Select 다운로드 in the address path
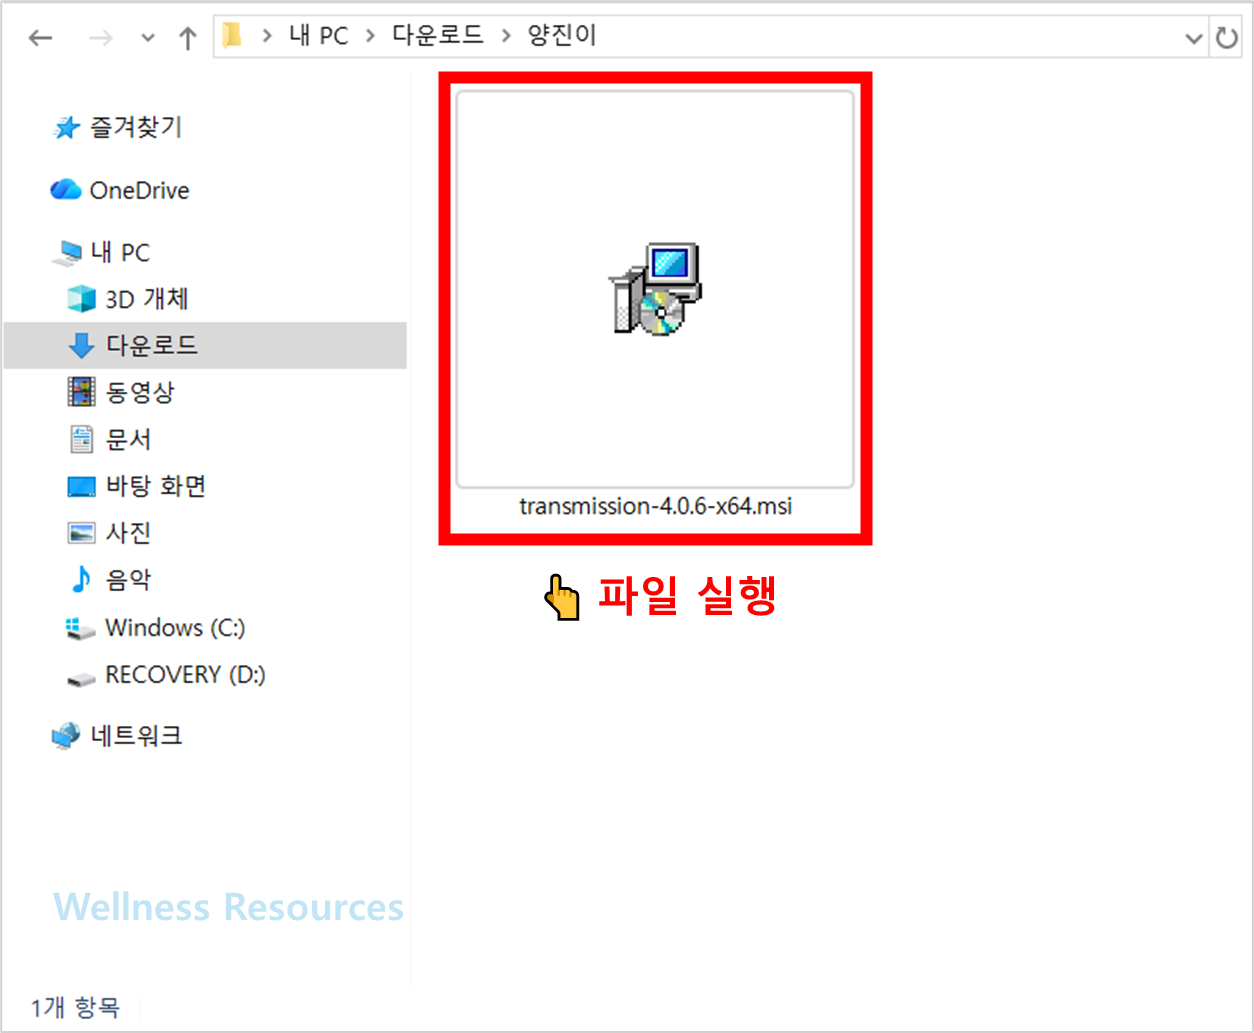 (x=437, y=36)
